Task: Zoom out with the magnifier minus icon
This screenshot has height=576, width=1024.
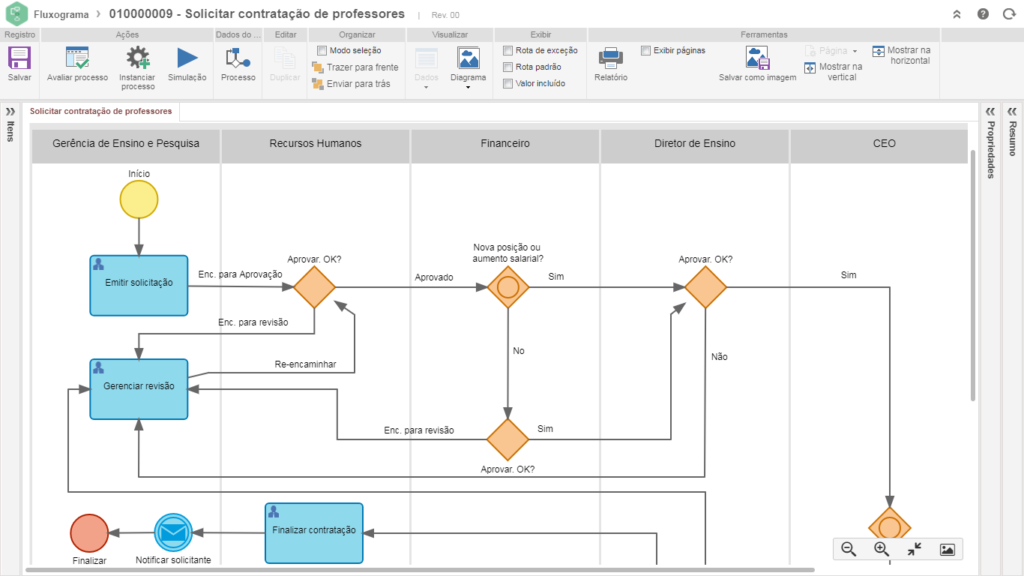Action: 848,549
